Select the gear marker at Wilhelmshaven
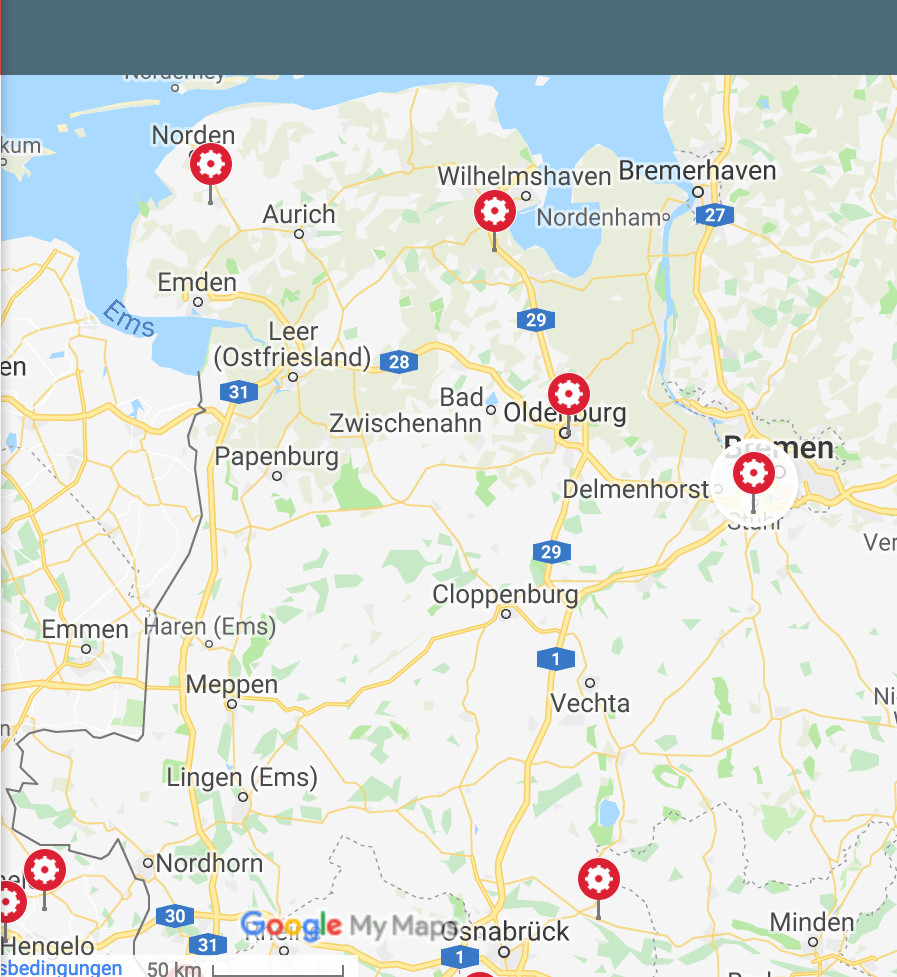Viewport: 897px width, 977px height. point(495,212)
